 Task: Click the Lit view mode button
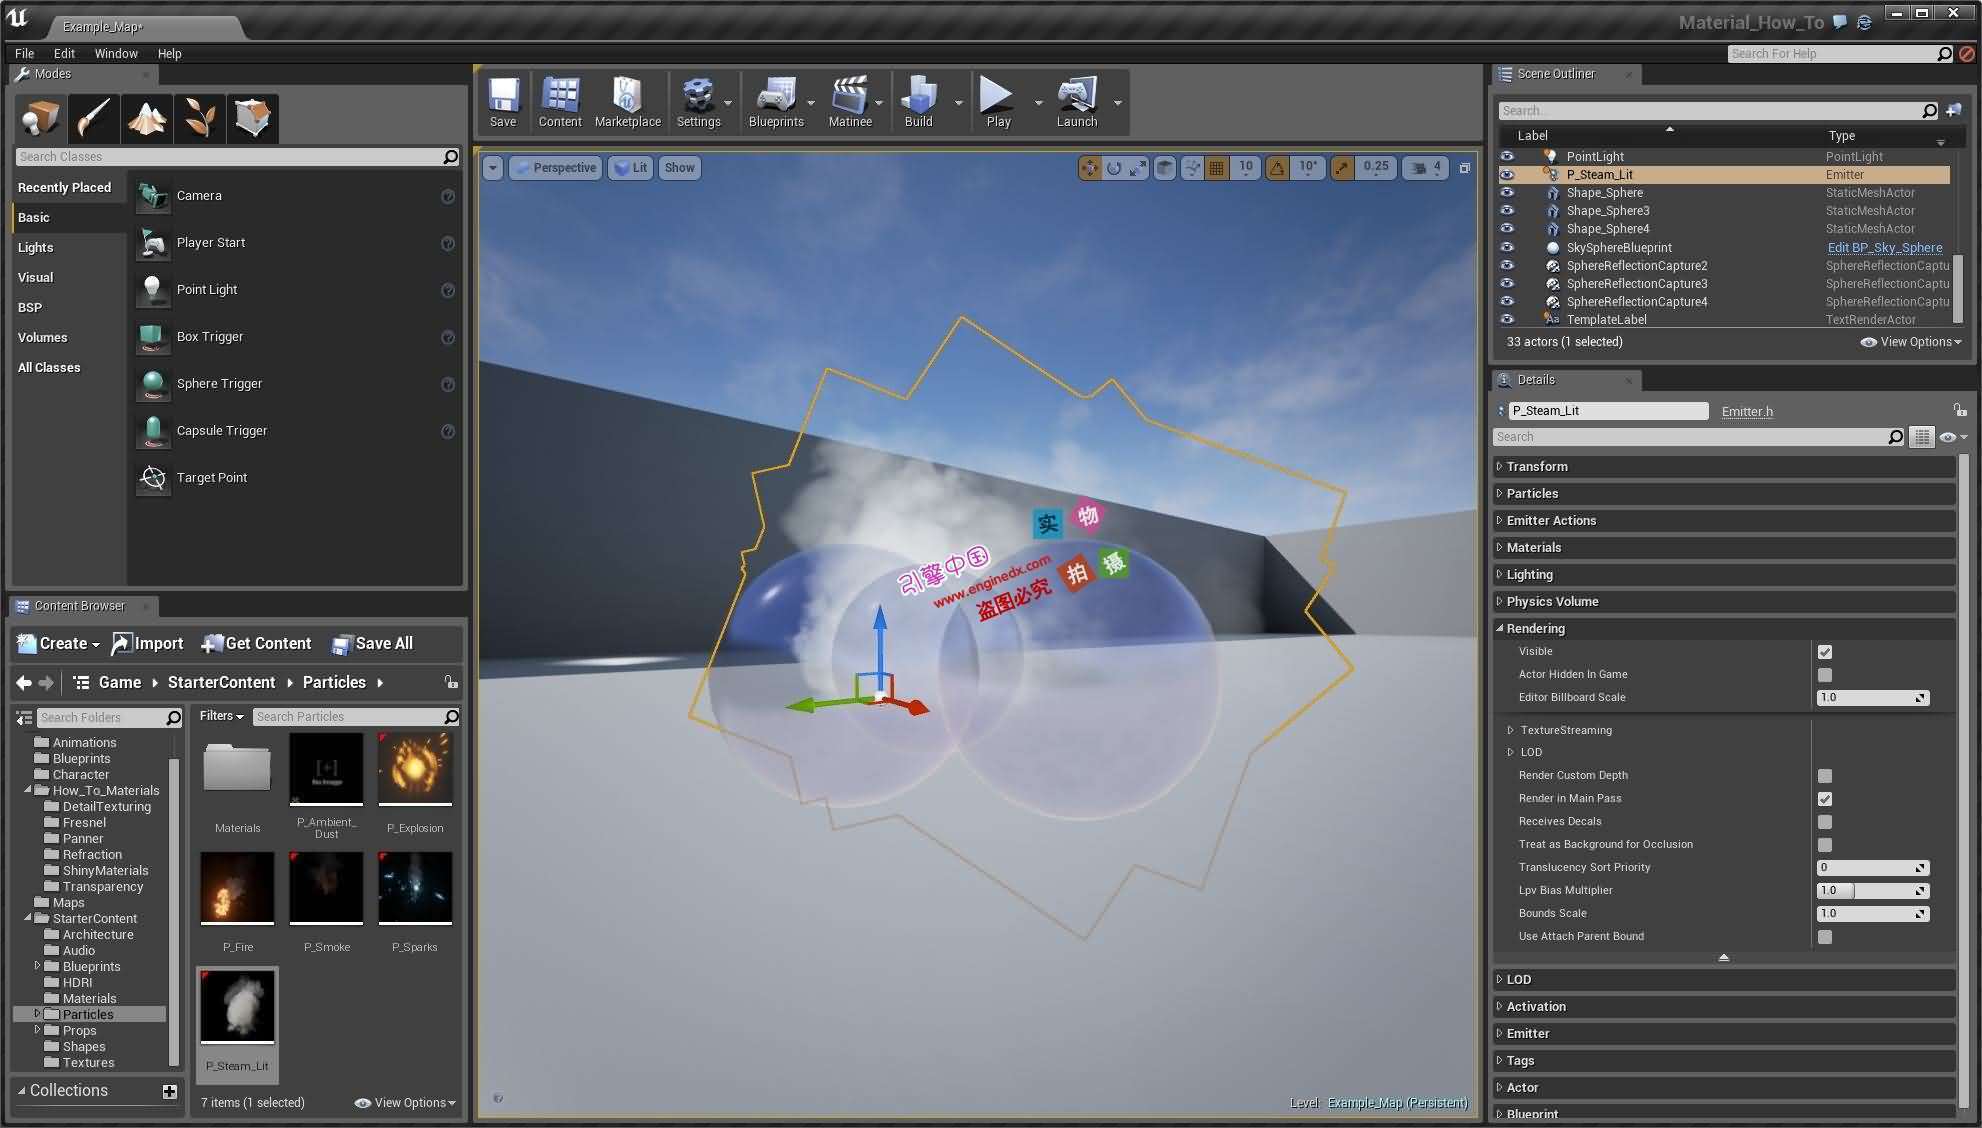(631, 168)
